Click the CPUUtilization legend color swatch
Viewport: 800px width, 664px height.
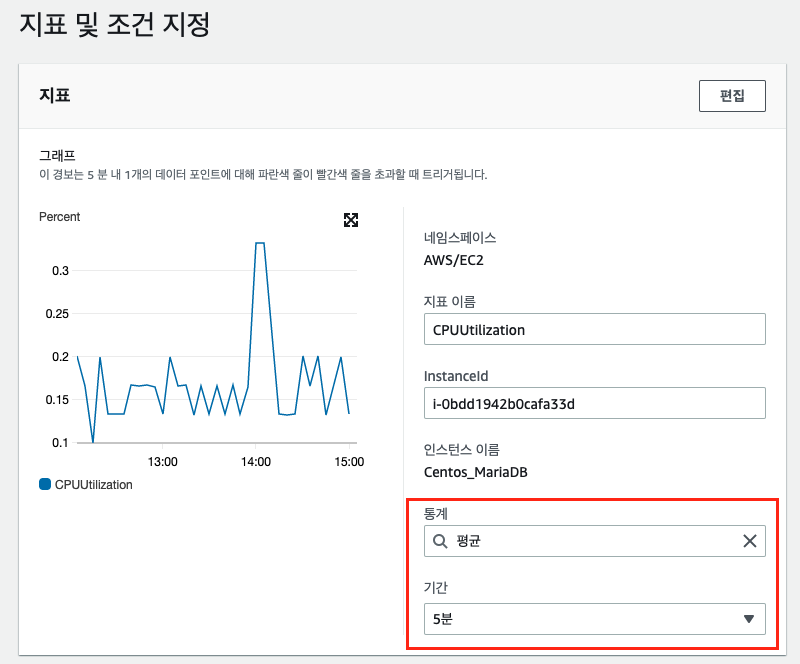[45, 484]
